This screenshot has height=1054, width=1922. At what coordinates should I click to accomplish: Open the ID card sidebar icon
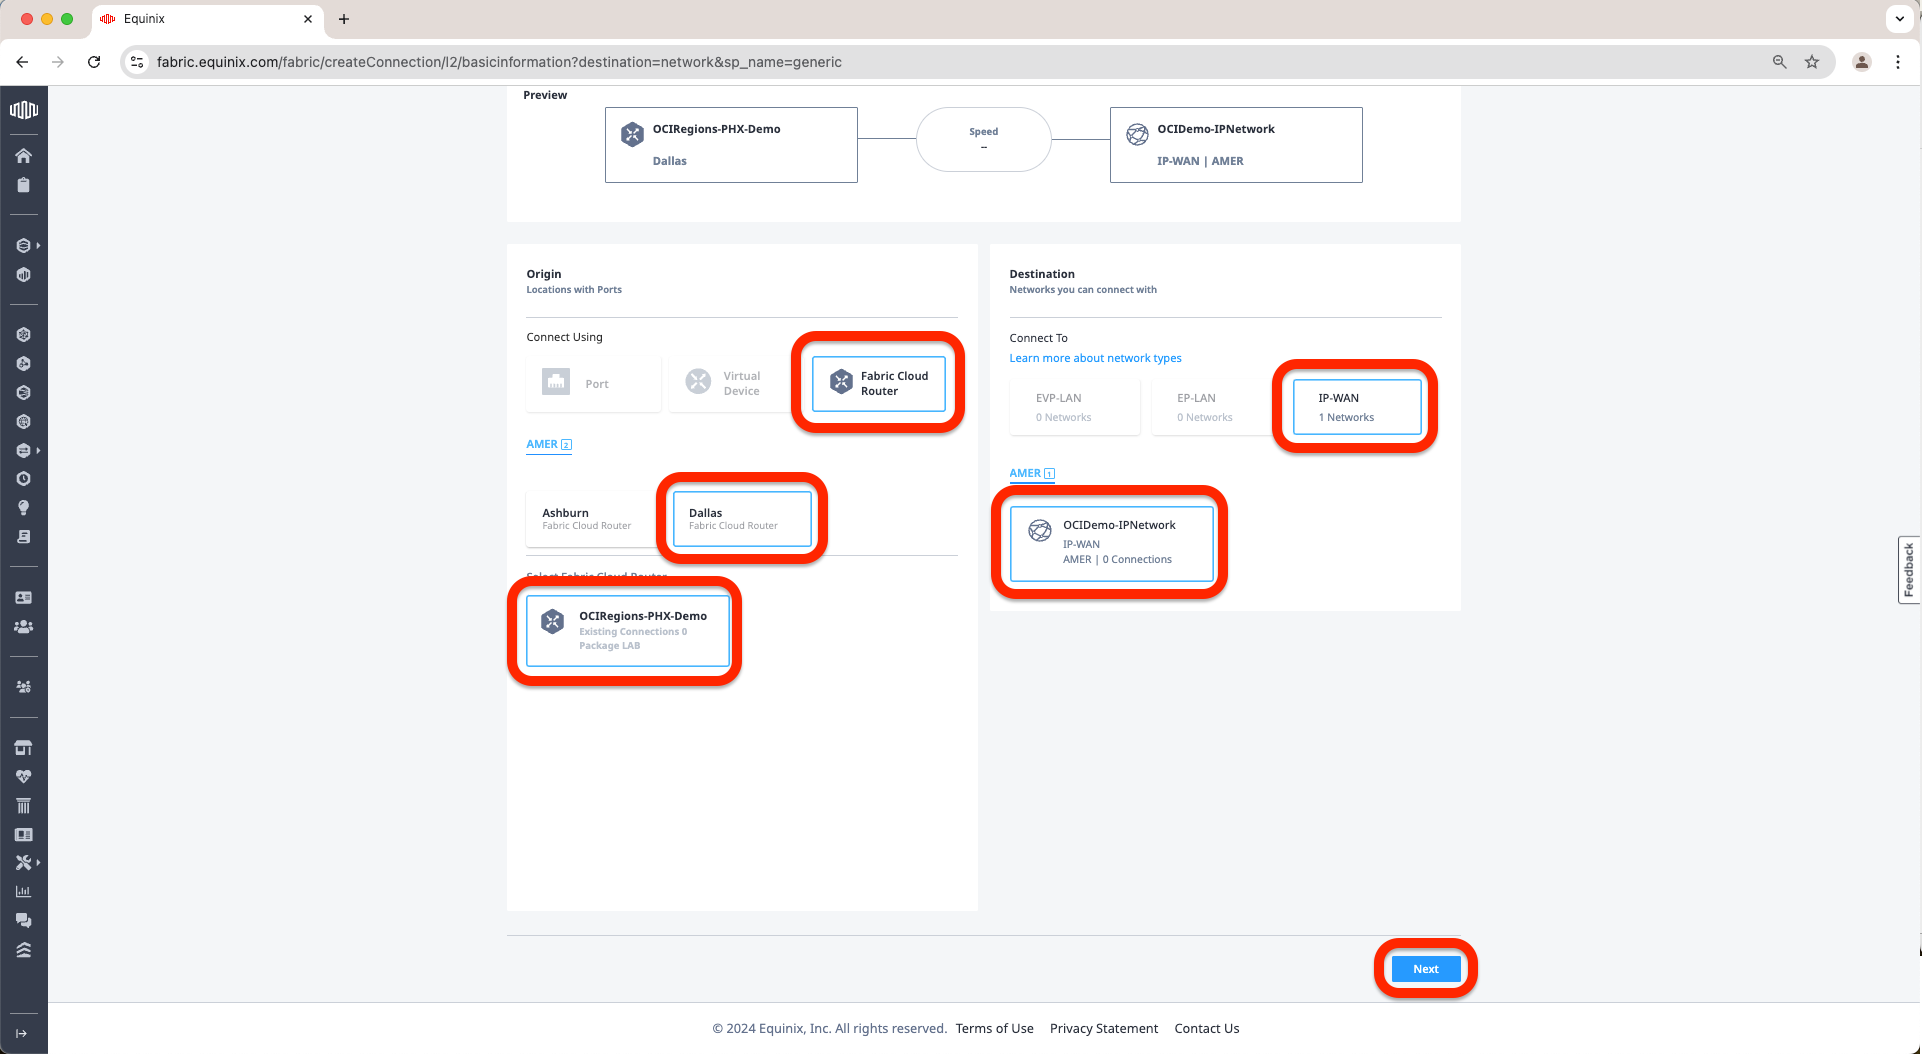(24, 597)
